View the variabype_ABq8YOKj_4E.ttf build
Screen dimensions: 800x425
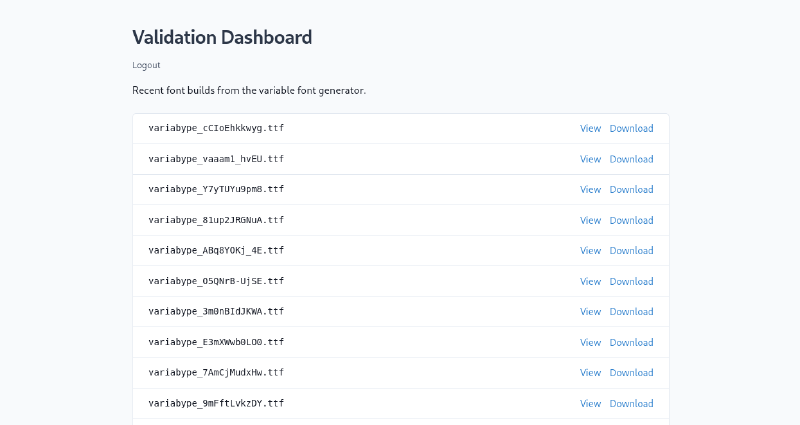(590, 251)
